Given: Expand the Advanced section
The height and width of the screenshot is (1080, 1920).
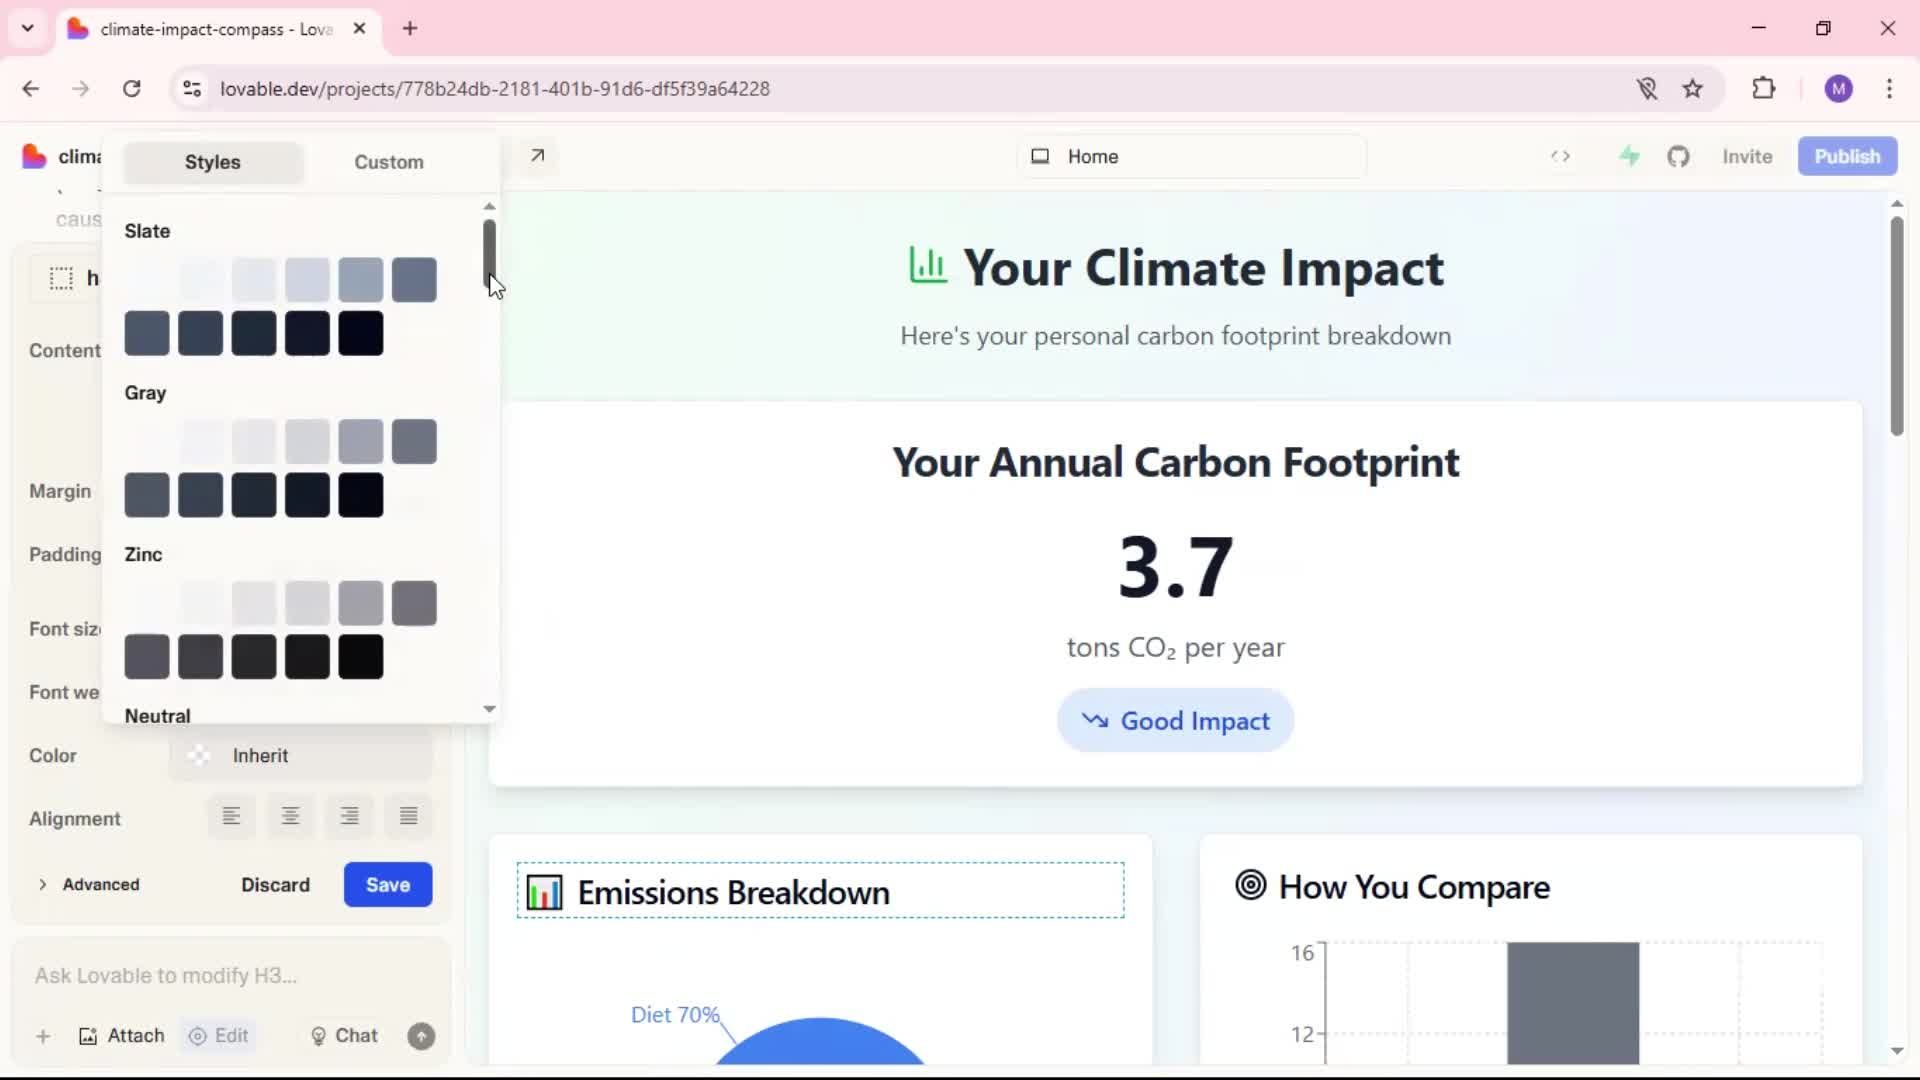Looking at the screenshot, I should pyautogui.click(x=88, y=884).
